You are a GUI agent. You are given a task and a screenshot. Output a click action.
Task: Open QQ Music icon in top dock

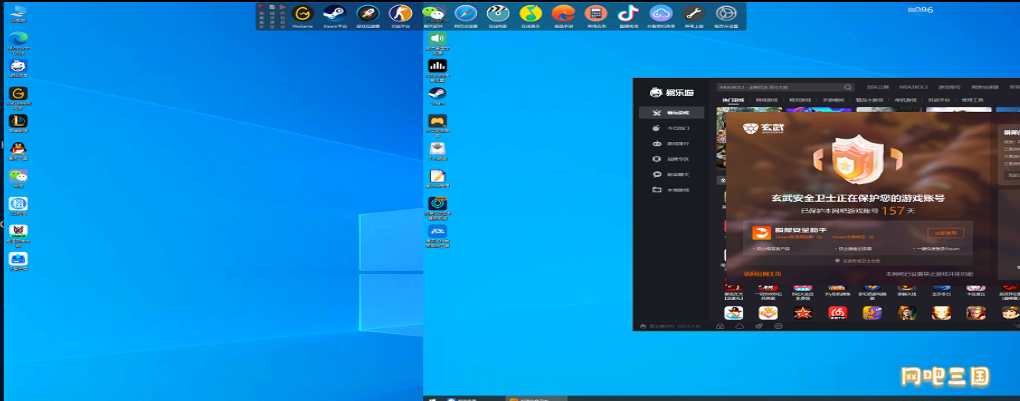531,14
